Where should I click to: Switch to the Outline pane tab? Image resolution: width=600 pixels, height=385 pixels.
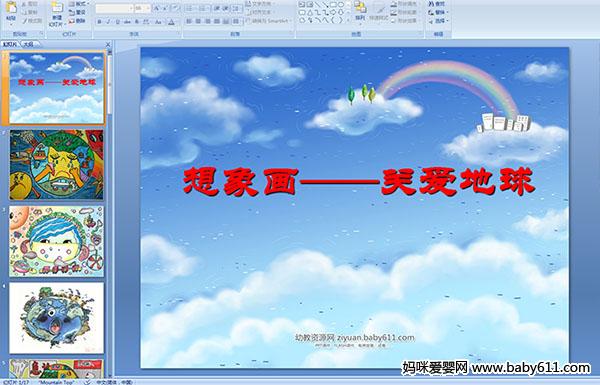tap(28, 44)
